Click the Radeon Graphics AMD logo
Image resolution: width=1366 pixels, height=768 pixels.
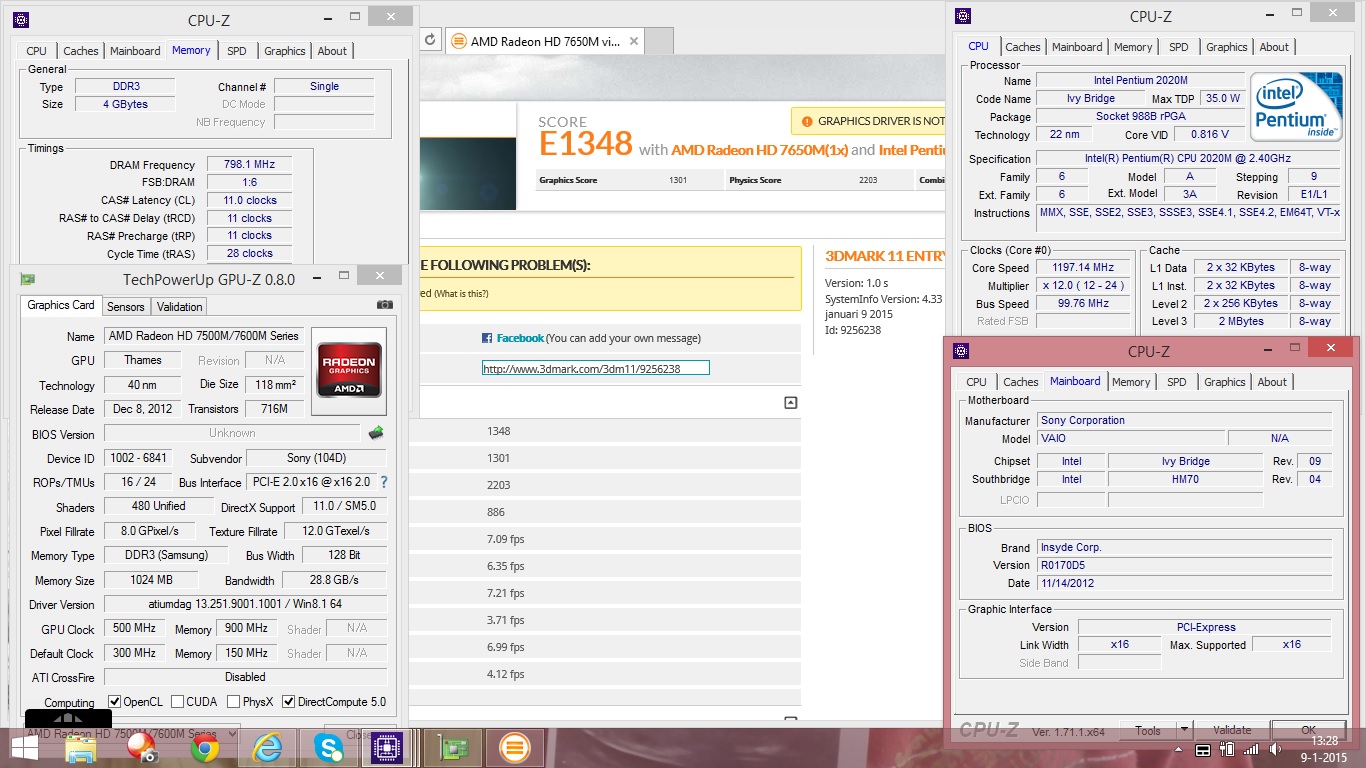[x=348, y=371]
